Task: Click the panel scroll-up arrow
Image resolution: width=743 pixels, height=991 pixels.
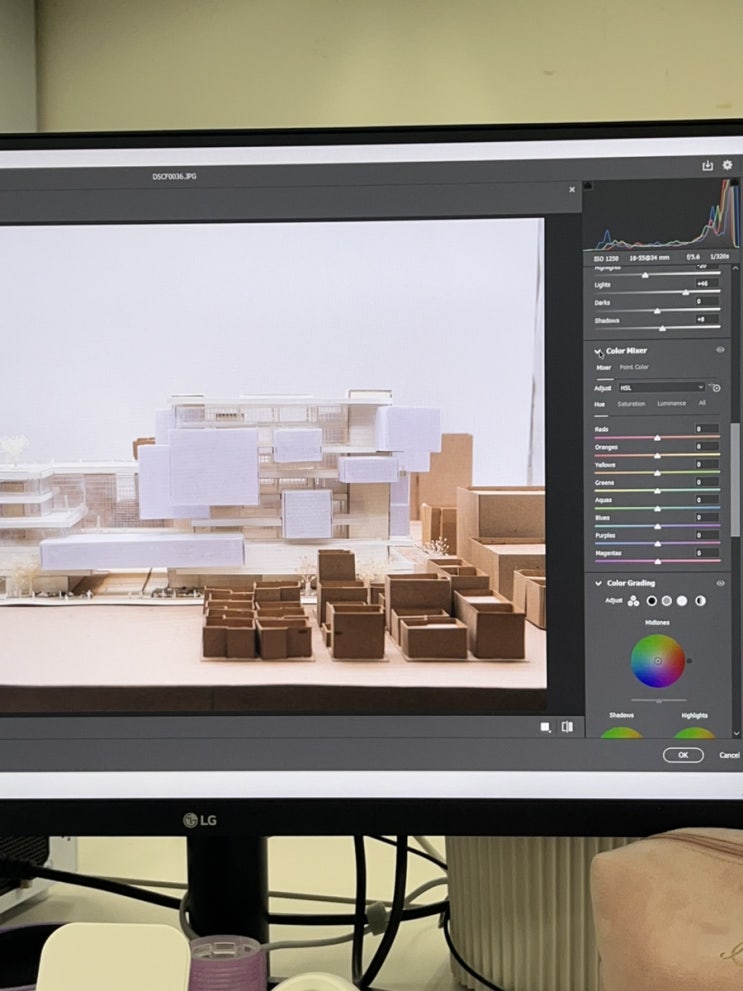Action: click(735, 269)
